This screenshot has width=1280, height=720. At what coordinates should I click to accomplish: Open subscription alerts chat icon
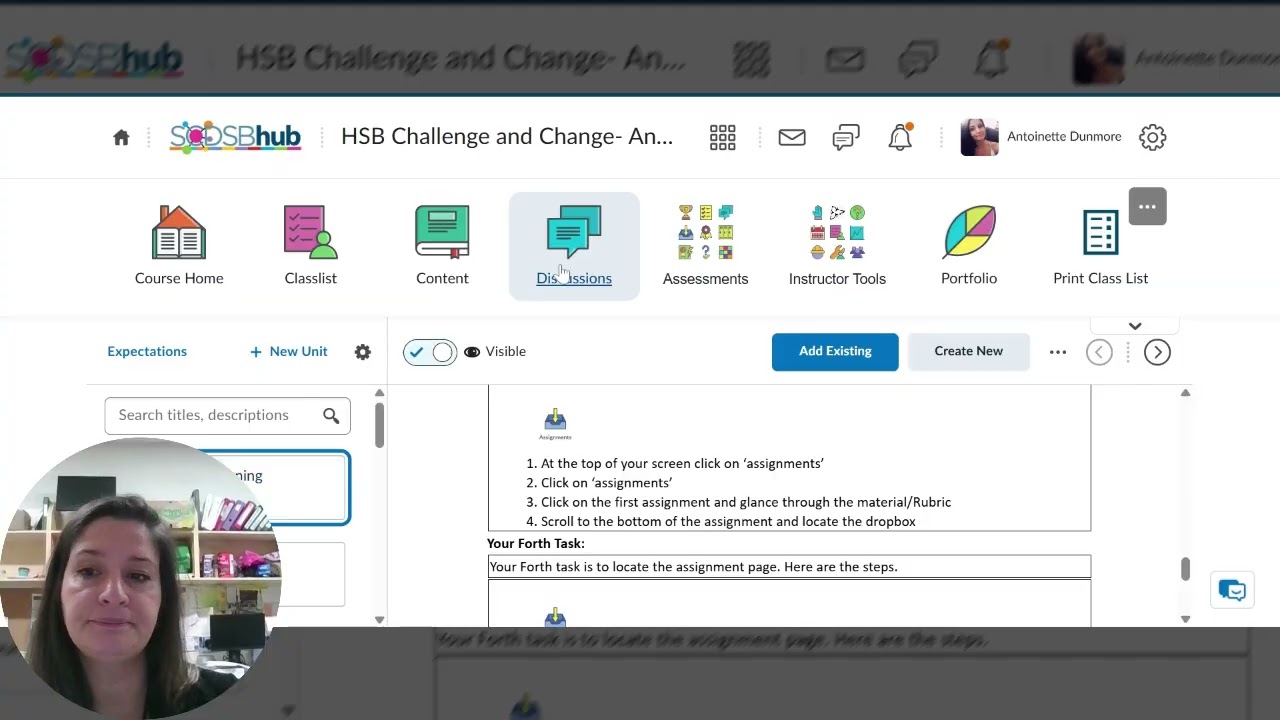pos(846,138)
